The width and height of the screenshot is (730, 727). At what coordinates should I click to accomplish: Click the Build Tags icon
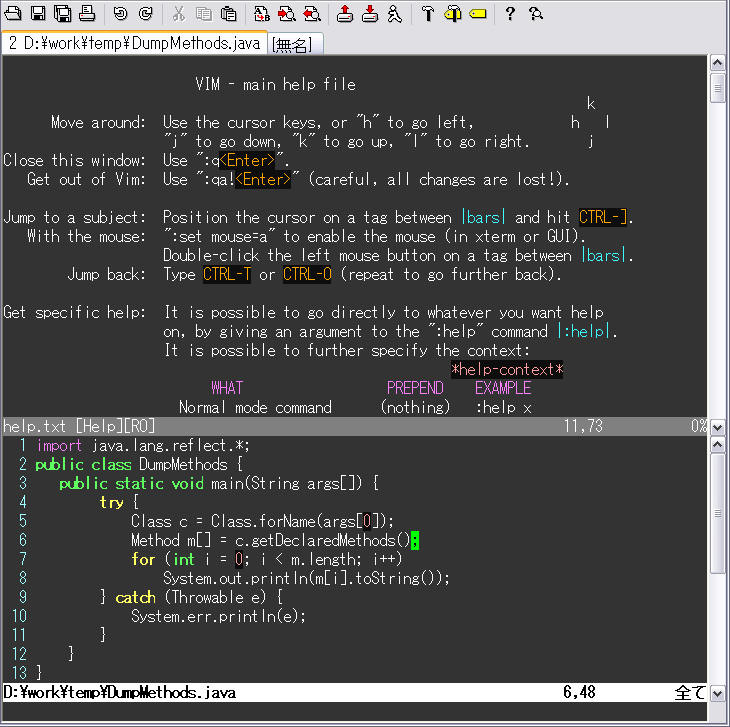click(453, 13)
